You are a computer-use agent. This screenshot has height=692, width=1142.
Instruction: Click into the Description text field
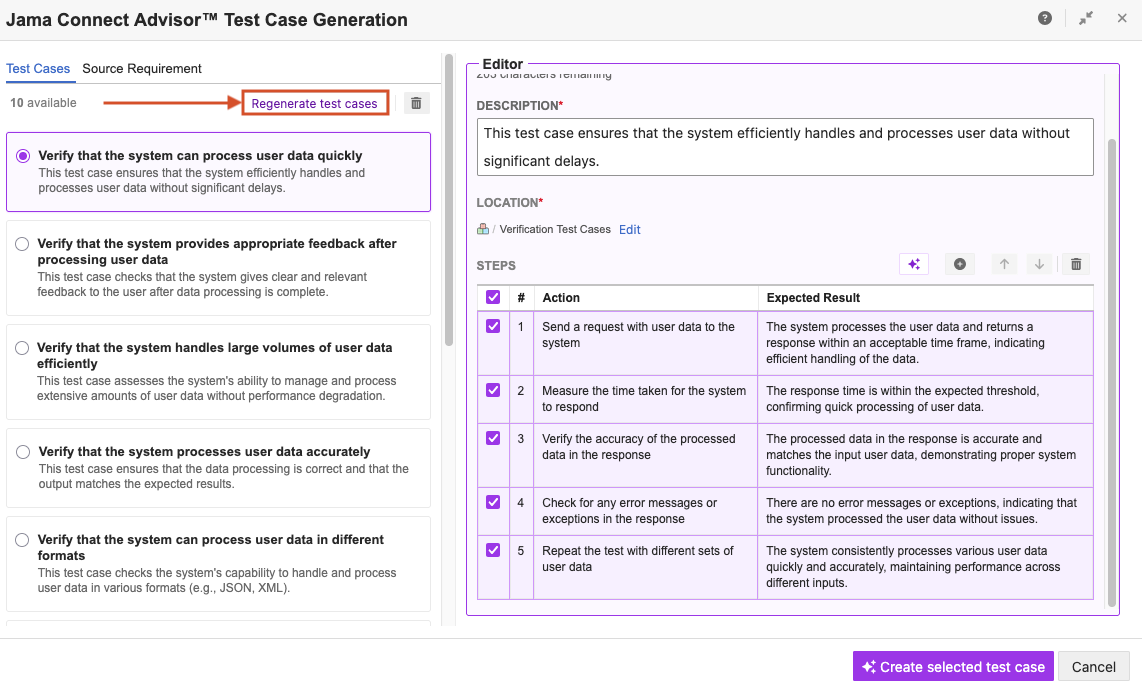[x=784, y=147]
